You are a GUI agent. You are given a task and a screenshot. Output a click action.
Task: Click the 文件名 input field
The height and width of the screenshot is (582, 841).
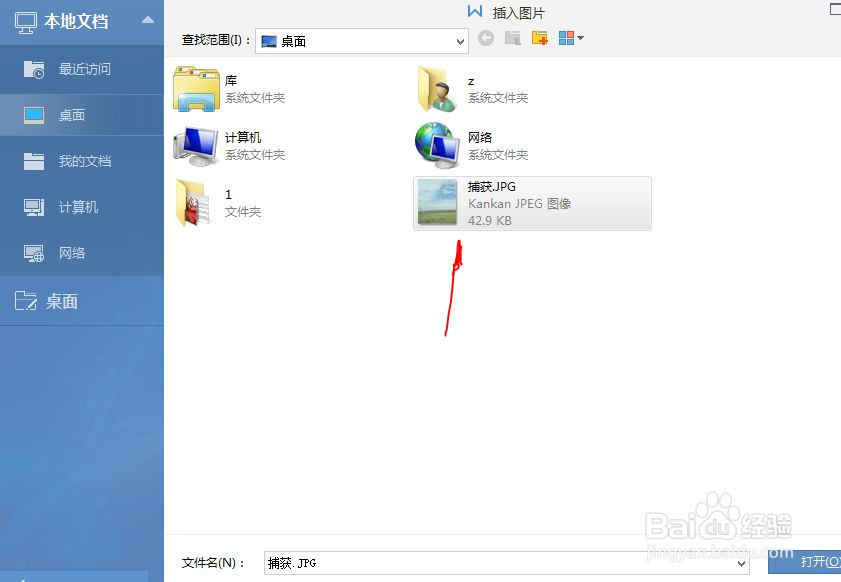pos(506,563)
